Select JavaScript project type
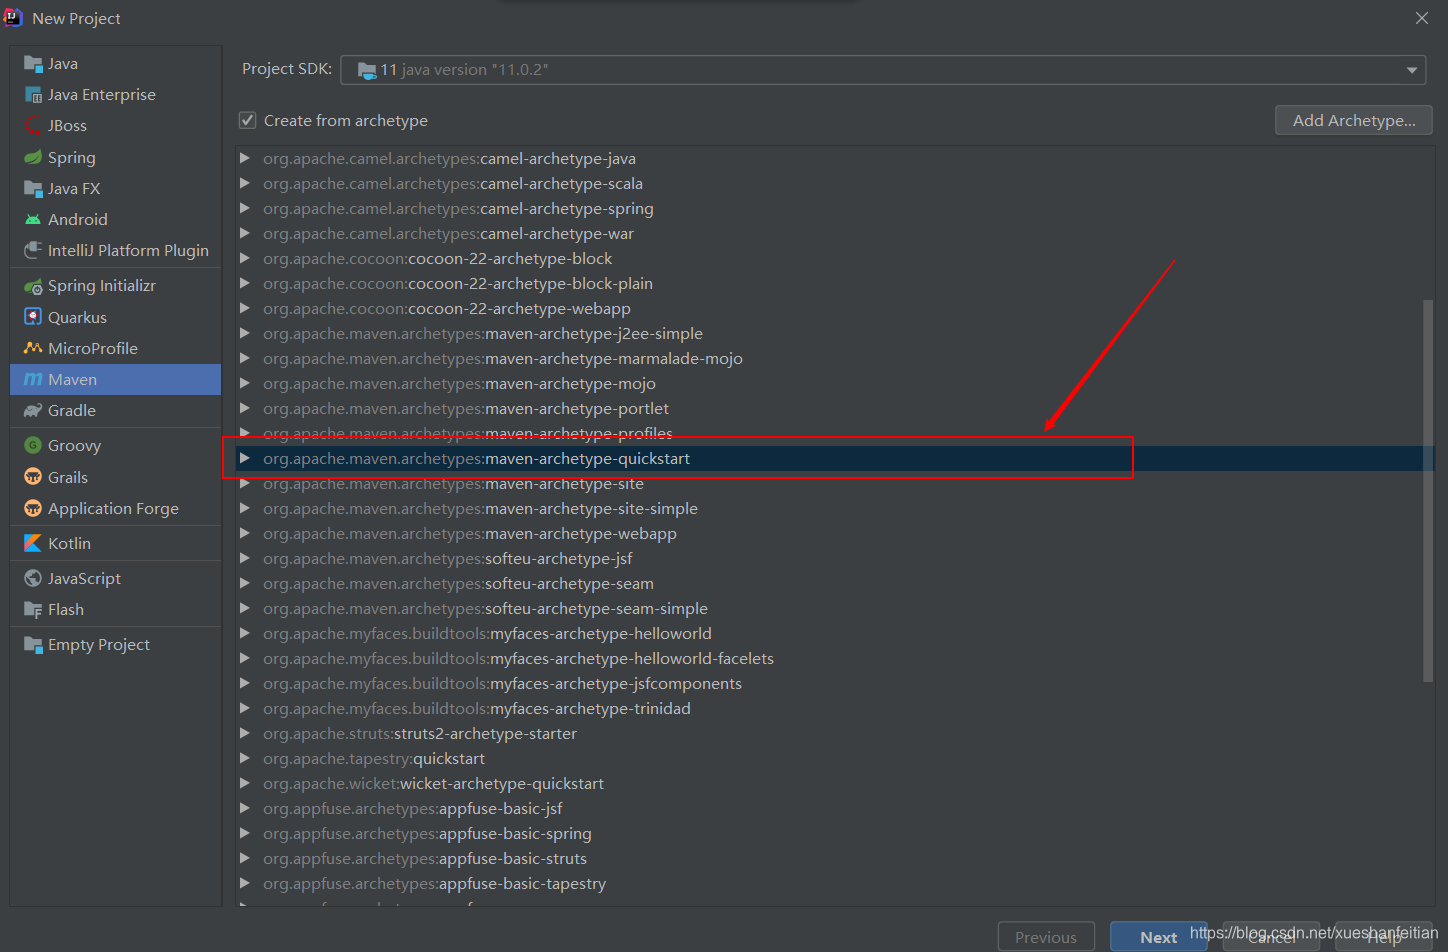Image resolution: width=1448 pixels, height=952 pixels. (x=116, y=579)
